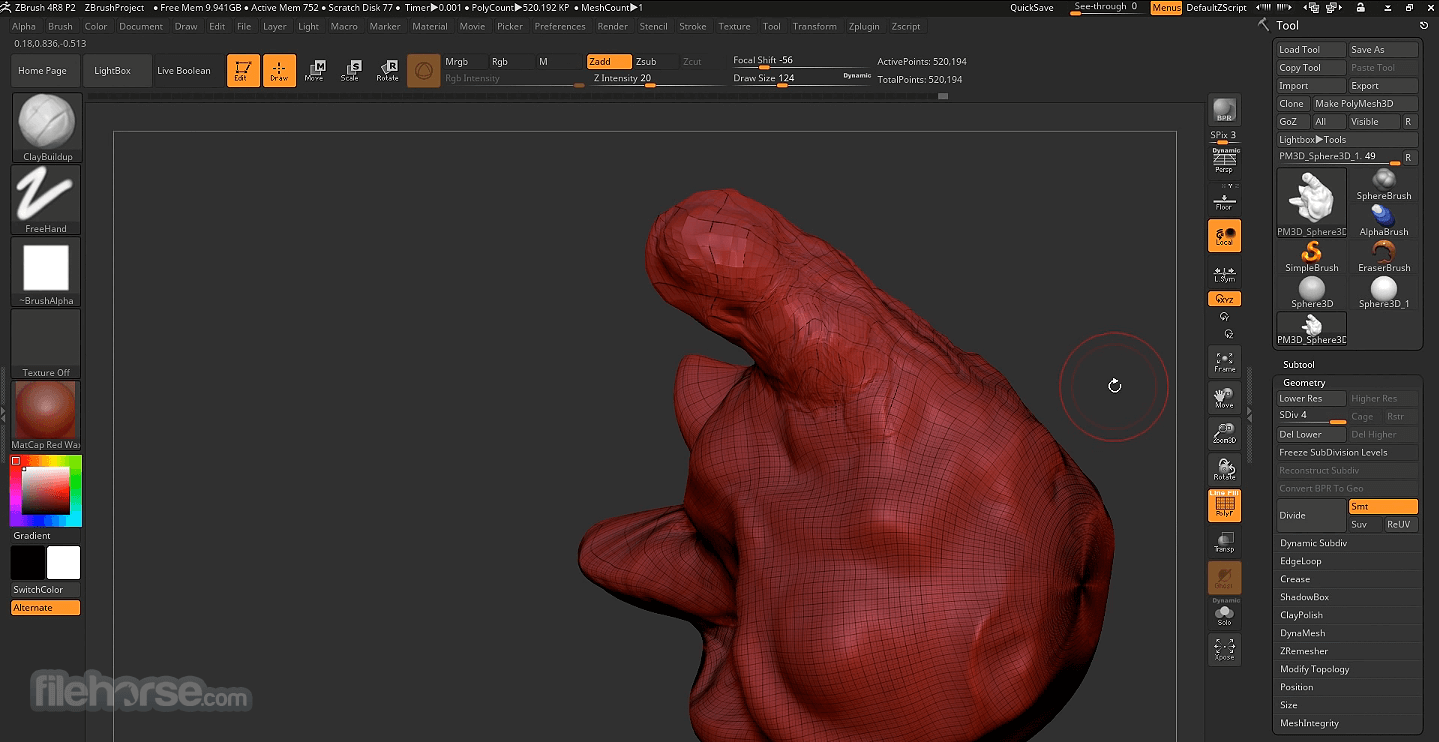Expand the DynaMesh section
This screenshot has width=1439, height=742.
(1302, 633)
